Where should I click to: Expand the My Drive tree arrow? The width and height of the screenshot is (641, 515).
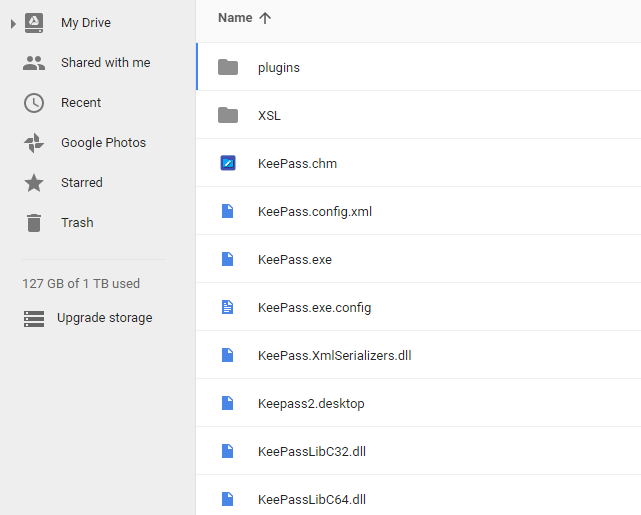pos(13,24)
